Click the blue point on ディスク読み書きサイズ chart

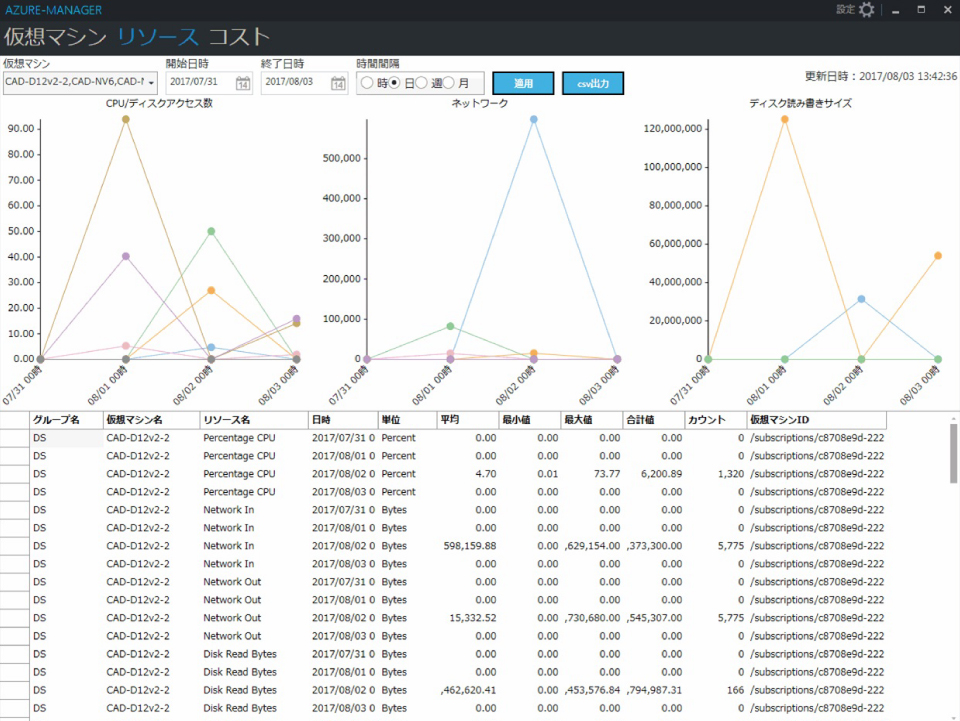(x=861, y=299)
